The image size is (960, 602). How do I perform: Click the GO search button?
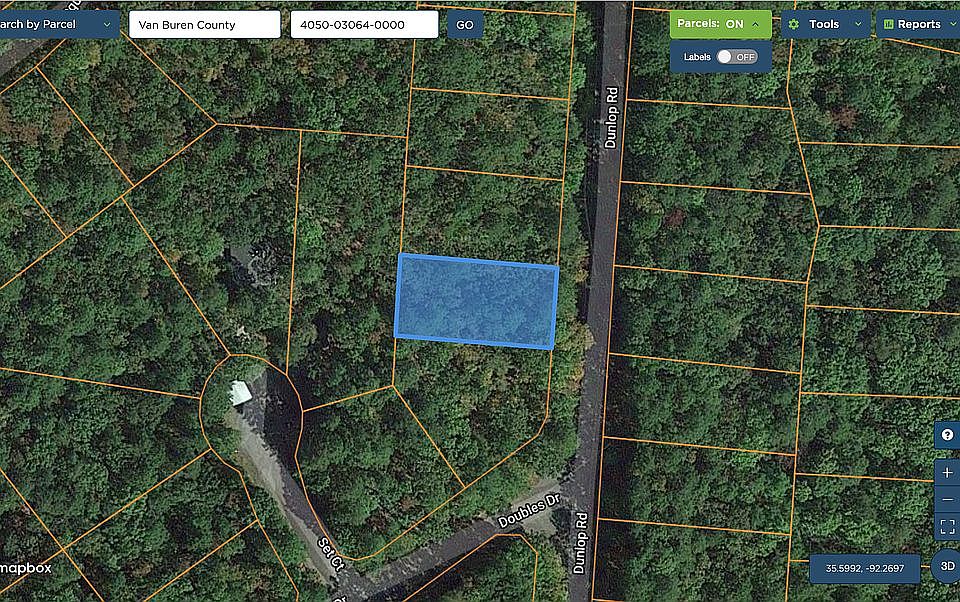pyautogui.click(x=465, y=25)
